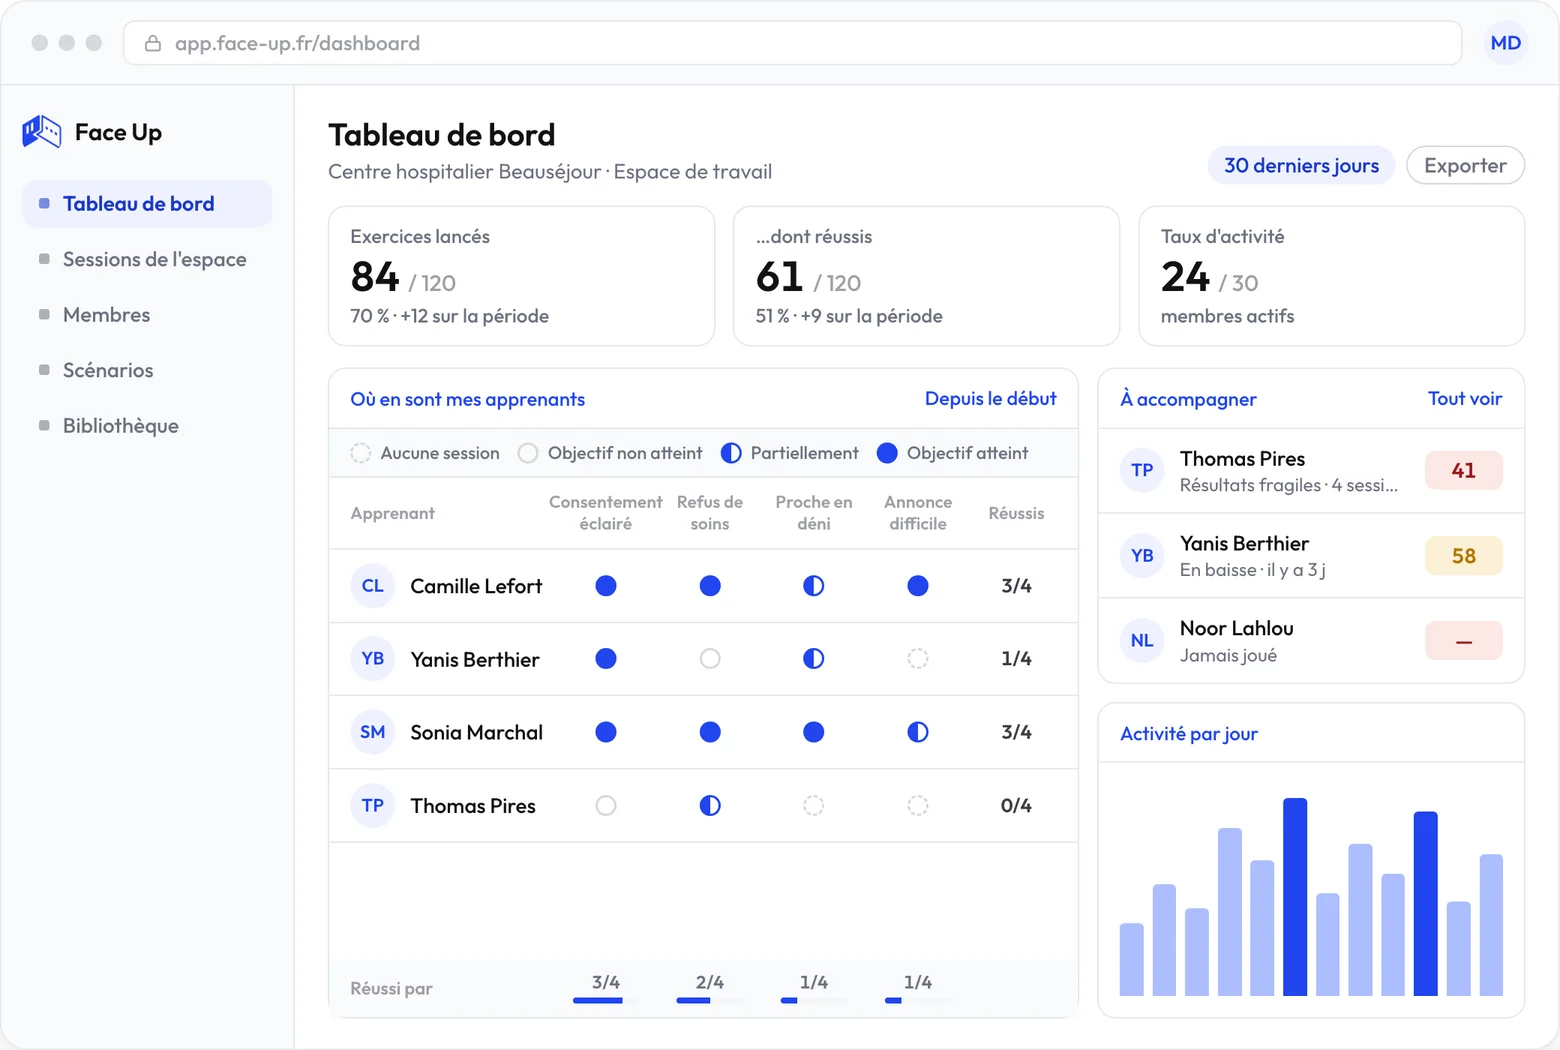
Task: Click the NL avatar for Noor Lahlou
Action: [1142, 641]
